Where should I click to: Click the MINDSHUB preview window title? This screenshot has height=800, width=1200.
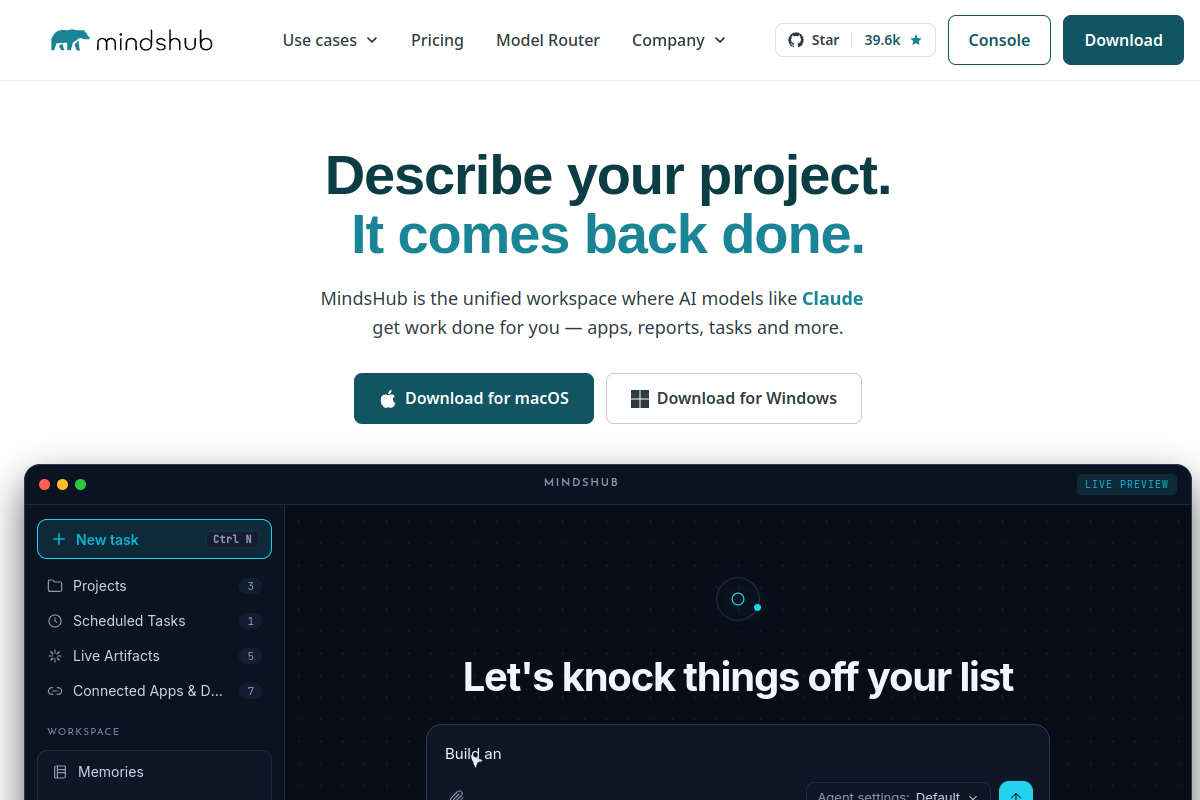pyautogui.click(x=581, y=482)
